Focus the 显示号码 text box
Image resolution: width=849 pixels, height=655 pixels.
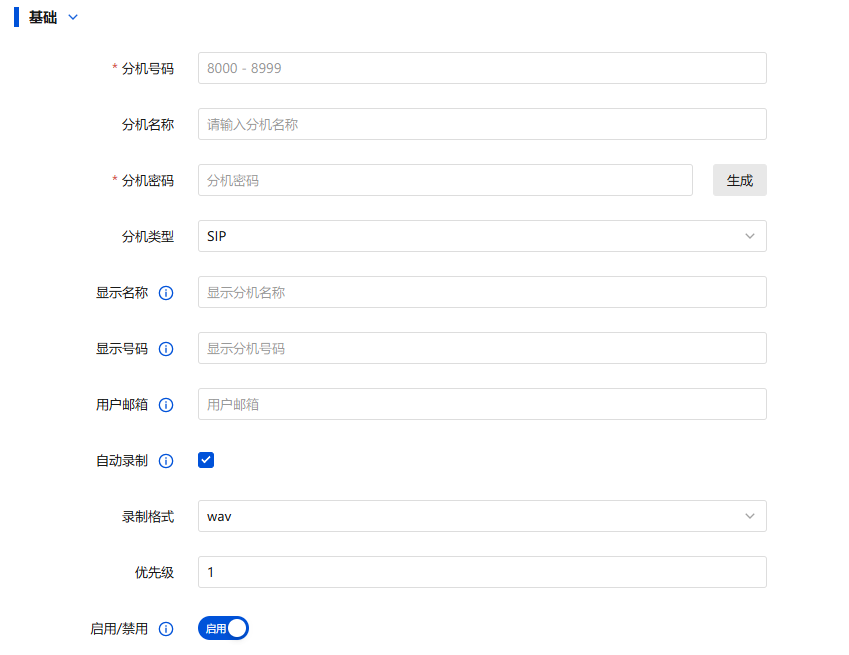click(482, 348)
